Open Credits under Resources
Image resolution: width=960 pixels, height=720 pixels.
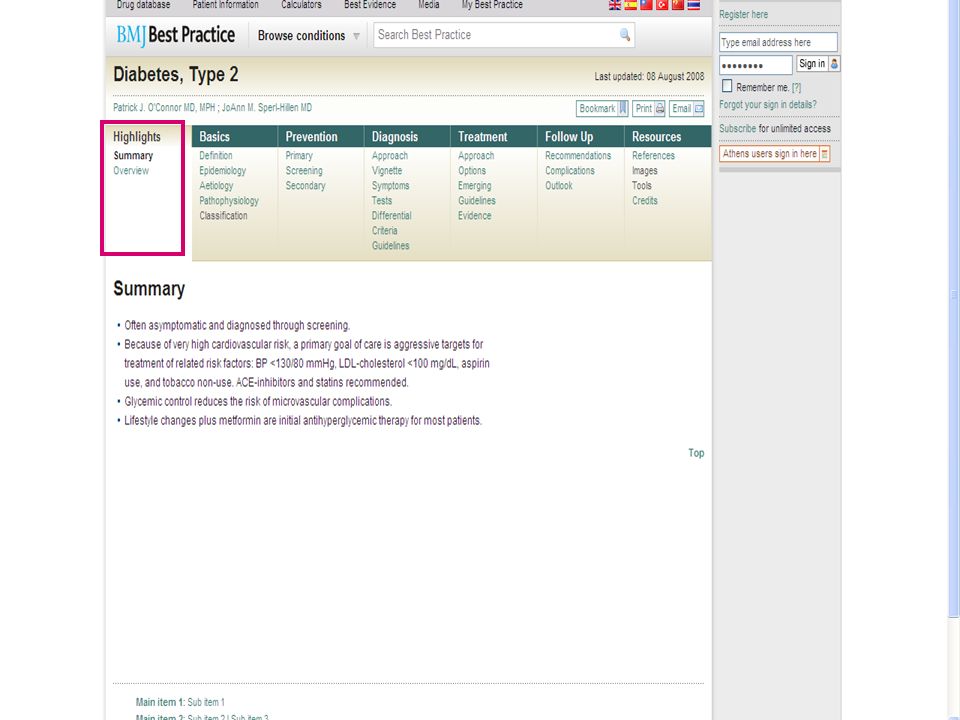pyautogui.click(x=645, y=201)
